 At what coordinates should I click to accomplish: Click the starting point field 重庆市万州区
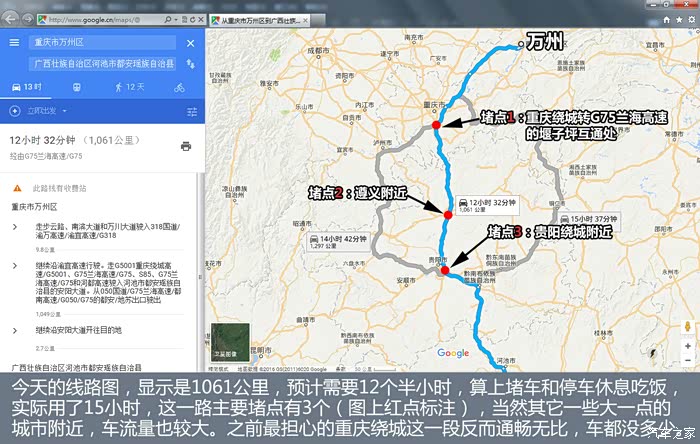(x=100, y=43)
